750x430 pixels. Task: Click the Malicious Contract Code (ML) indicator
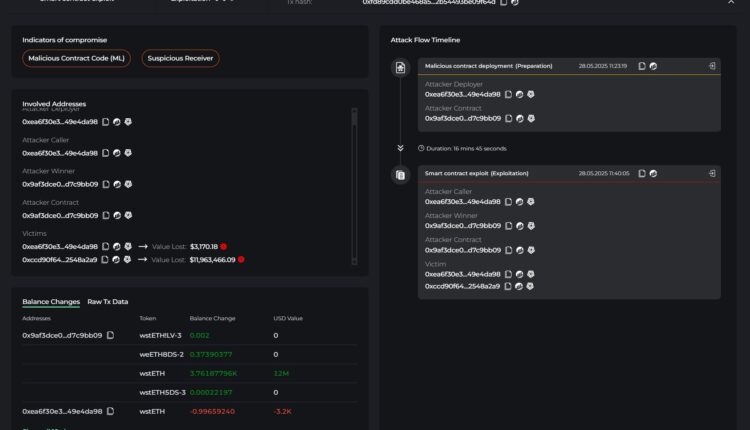tap(78, 59)
